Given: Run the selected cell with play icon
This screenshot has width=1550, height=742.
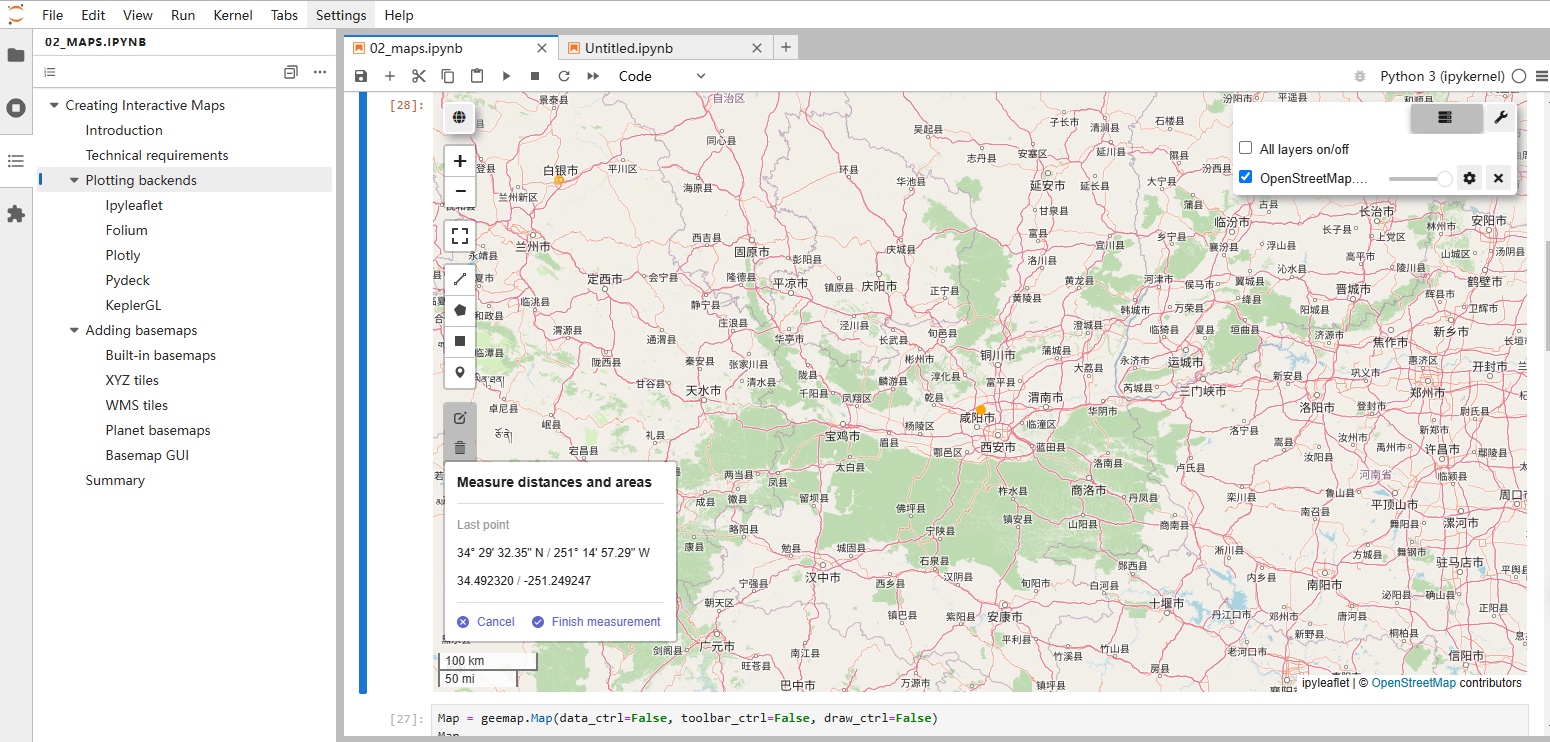Looking at the screenshot, I should [x=506, y=76].
